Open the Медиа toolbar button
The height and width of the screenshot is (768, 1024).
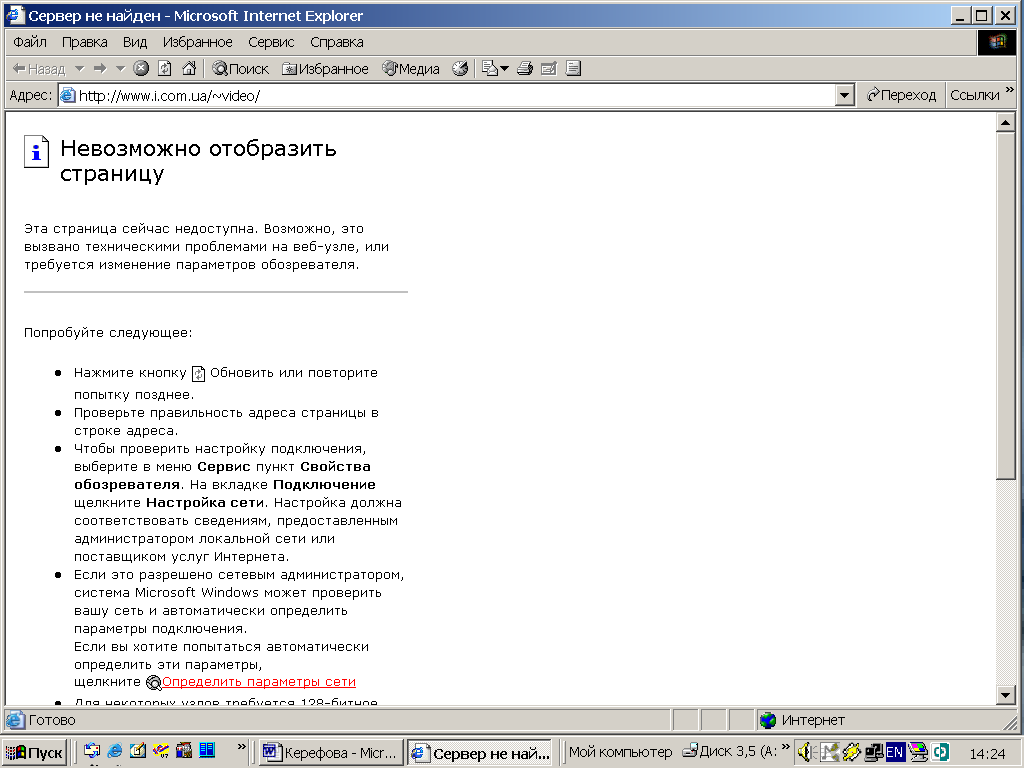click(x=411, y=69)
